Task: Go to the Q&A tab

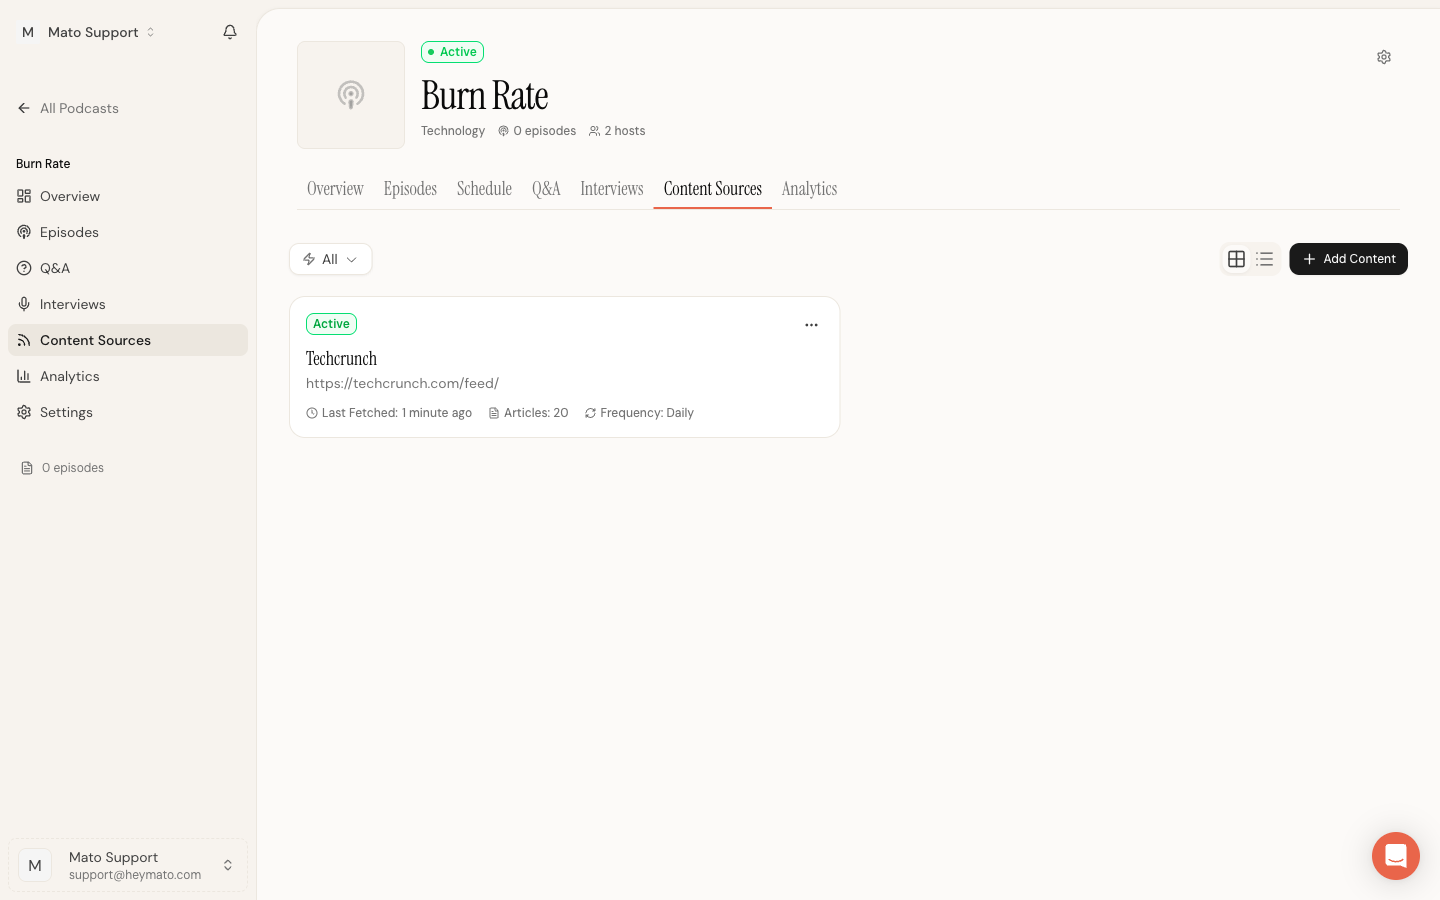Action: click(x=546, y=189)
